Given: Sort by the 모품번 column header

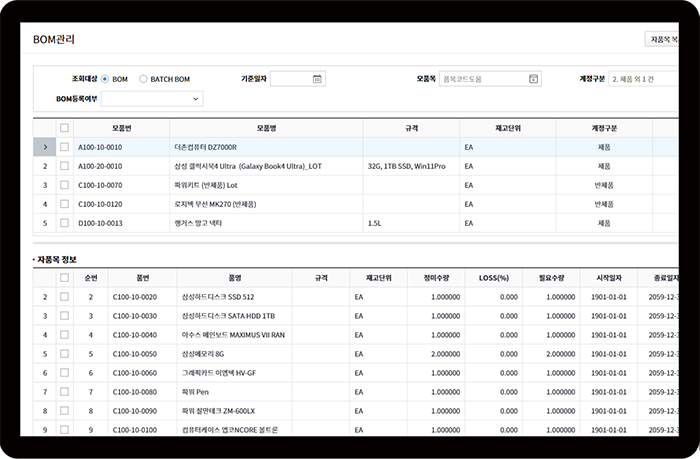Looking at the screenshot, I should pyautogui.click(x=121, y=128).
